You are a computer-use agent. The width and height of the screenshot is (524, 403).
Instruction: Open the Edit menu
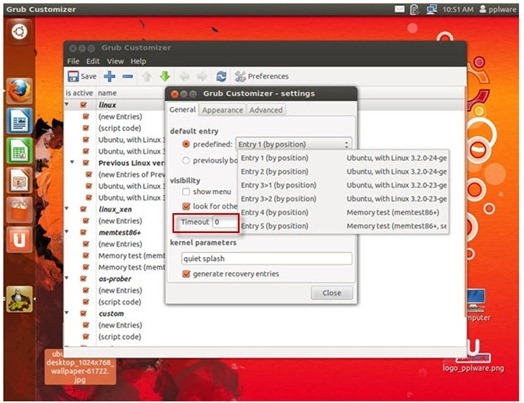(93, 61)
